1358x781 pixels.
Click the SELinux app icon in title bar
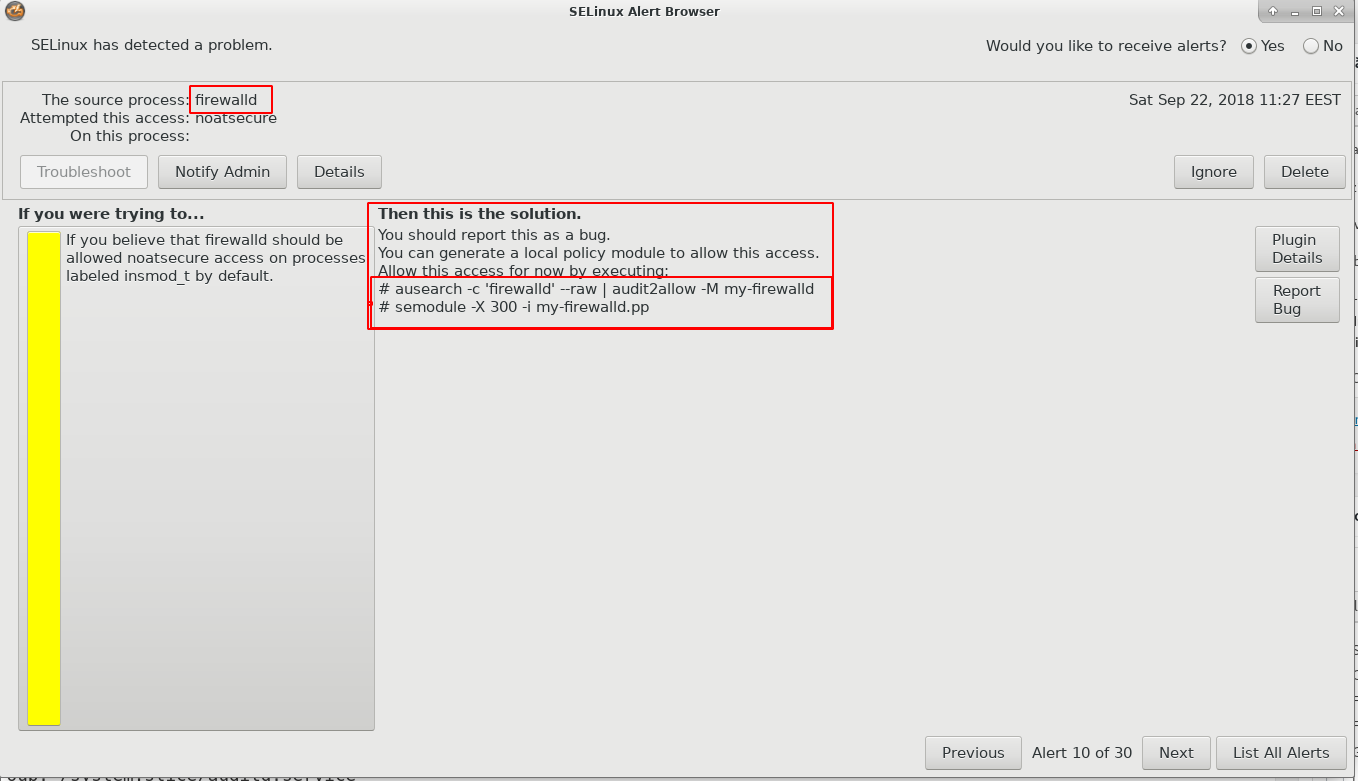(15, 12)
